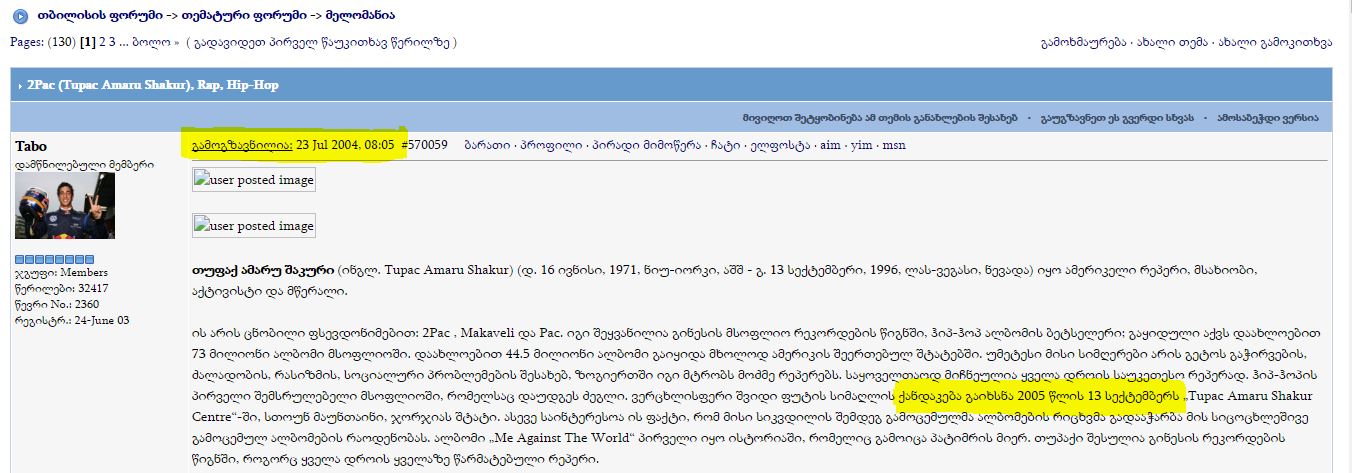Subscribe via მივიღოთ შეტყობინება ამ თემის განახლების შესახებ
The image size is (1352, 473).
click(x=880, y=117)
